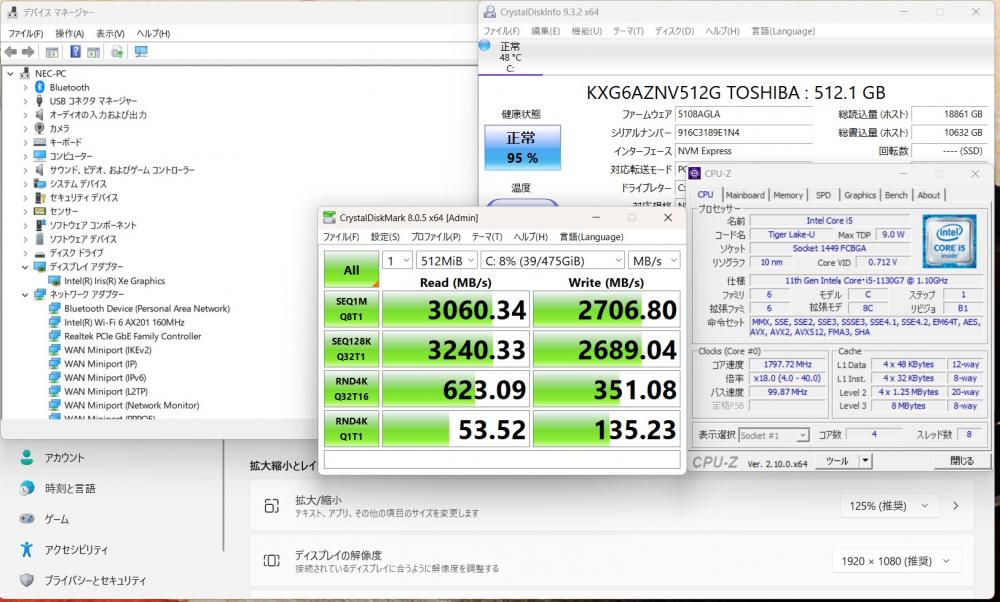1000x602 pixels.
Task: Click the ゲーム icon in Settings sidebar
Action: [x=26, y=519]
